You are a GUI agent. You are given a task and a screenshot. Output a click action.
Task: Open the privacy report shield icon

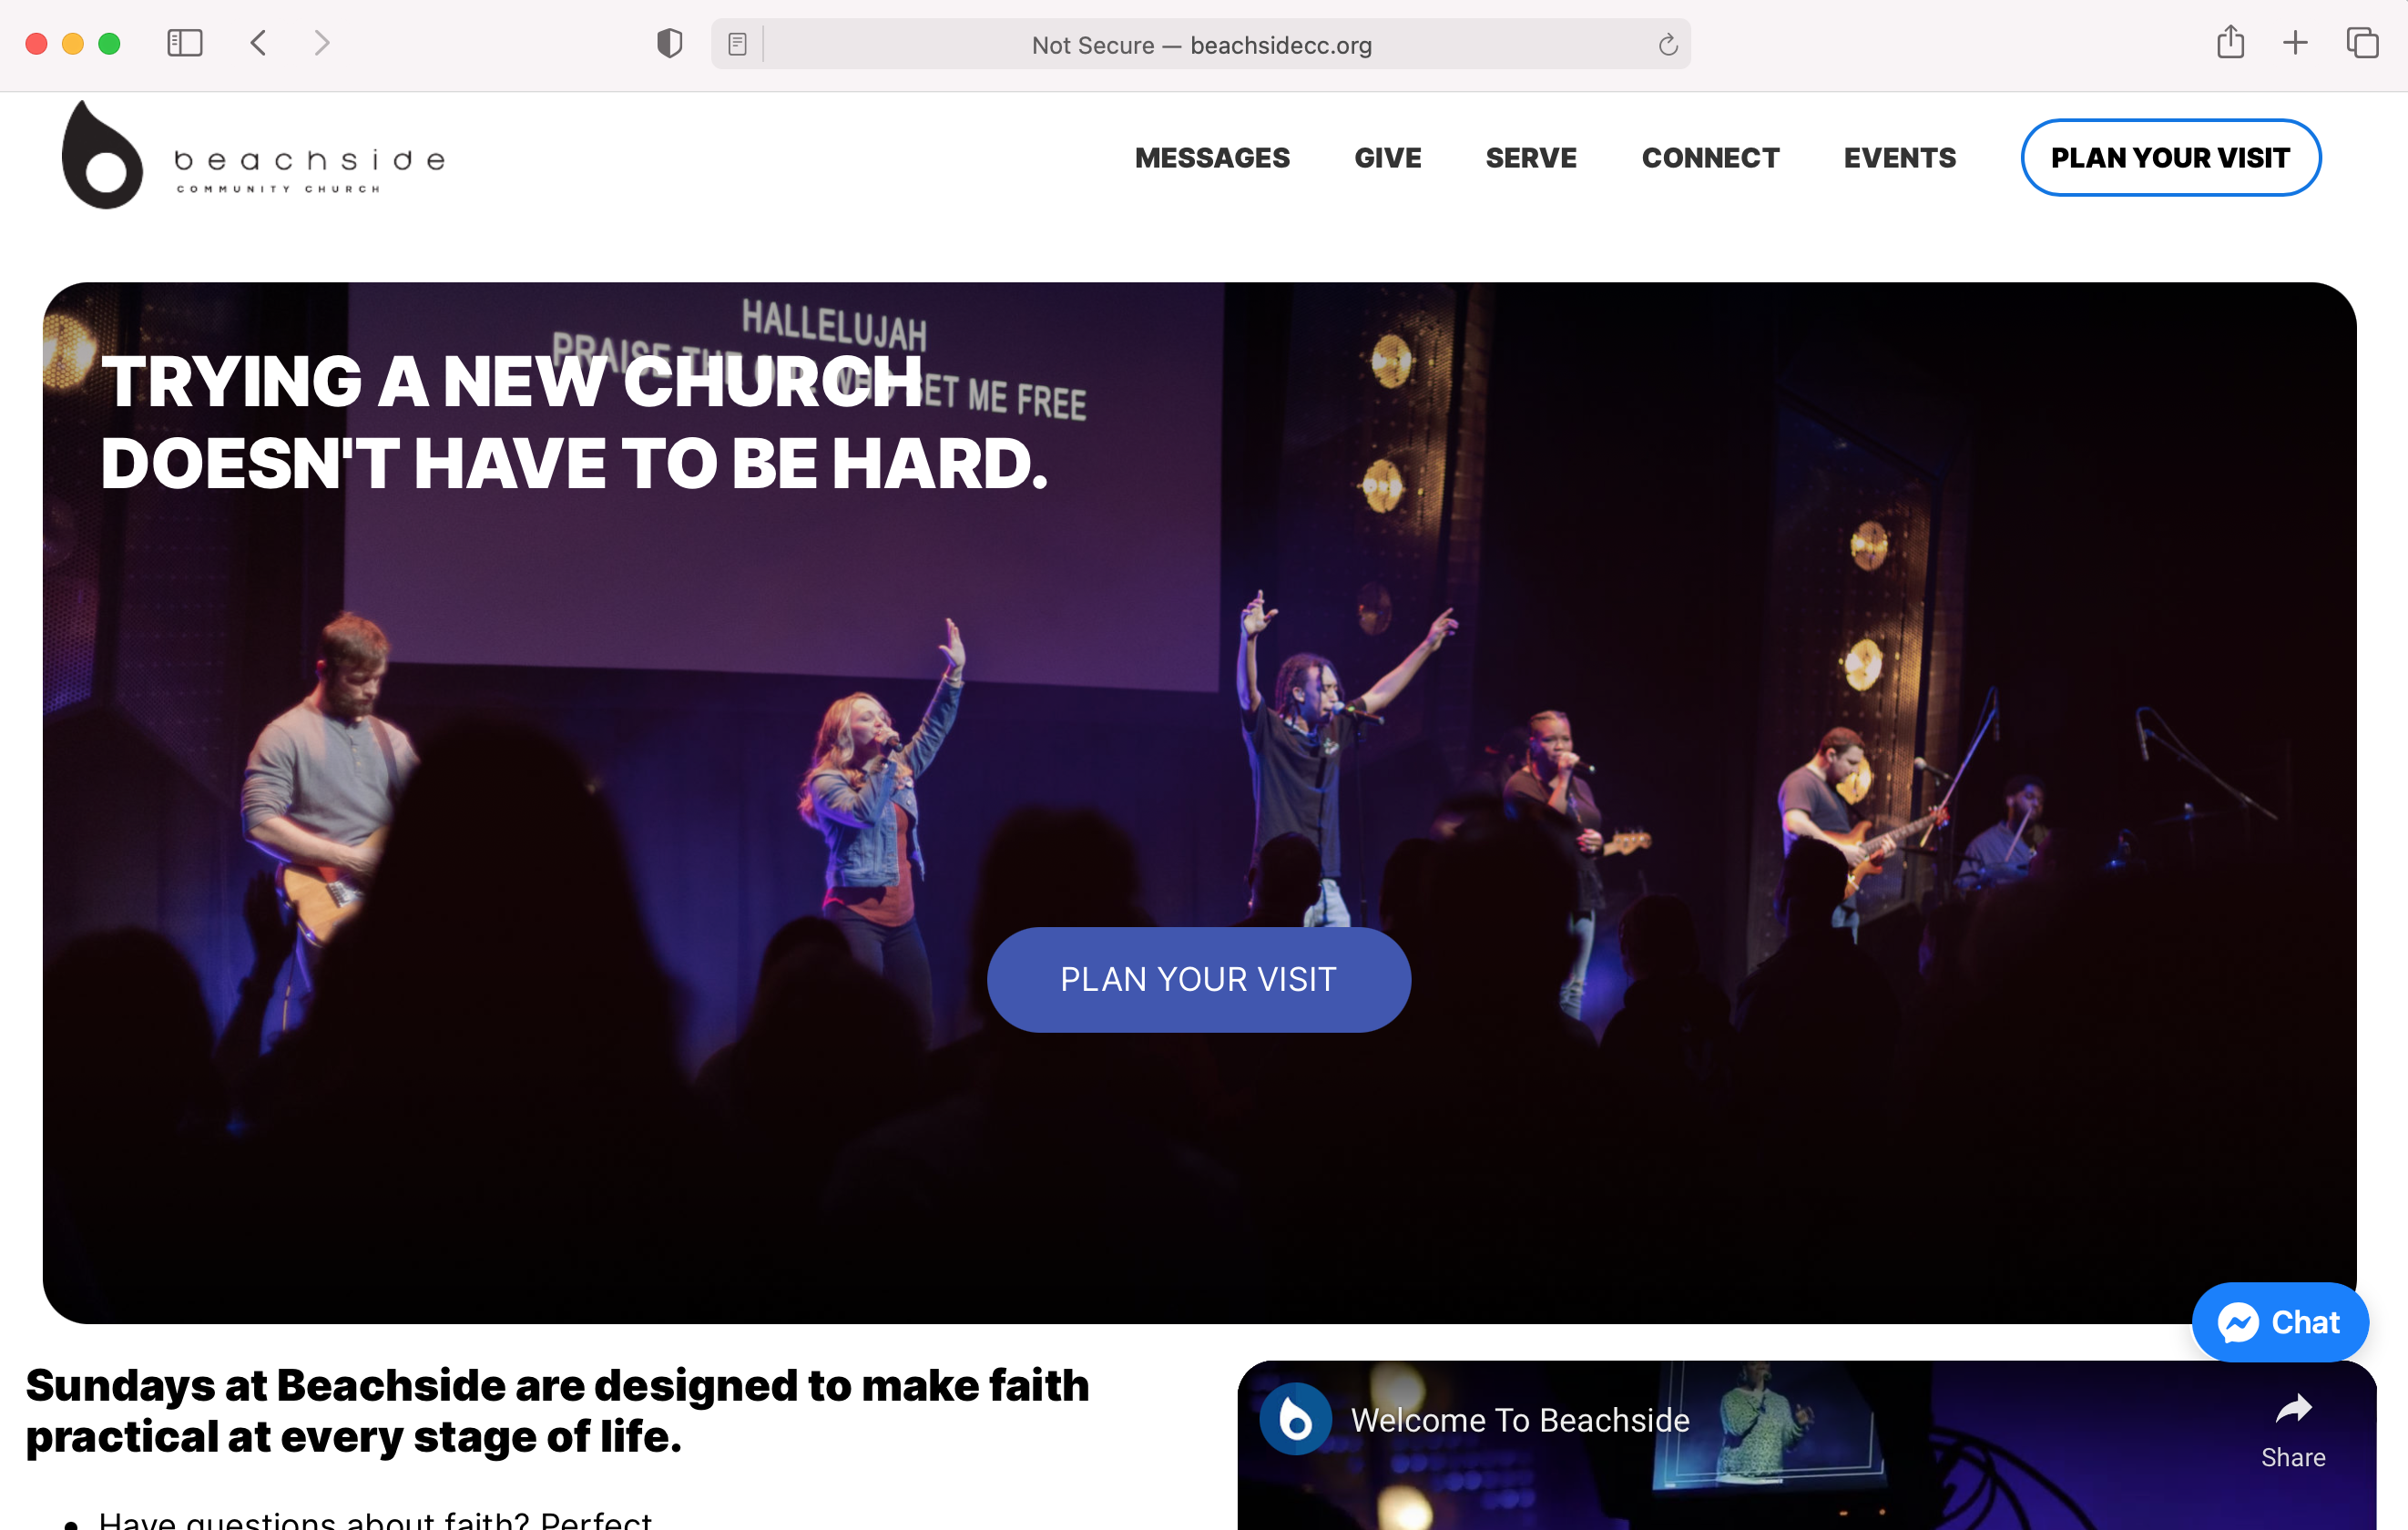pyautogui.click(x=669, y=44)
